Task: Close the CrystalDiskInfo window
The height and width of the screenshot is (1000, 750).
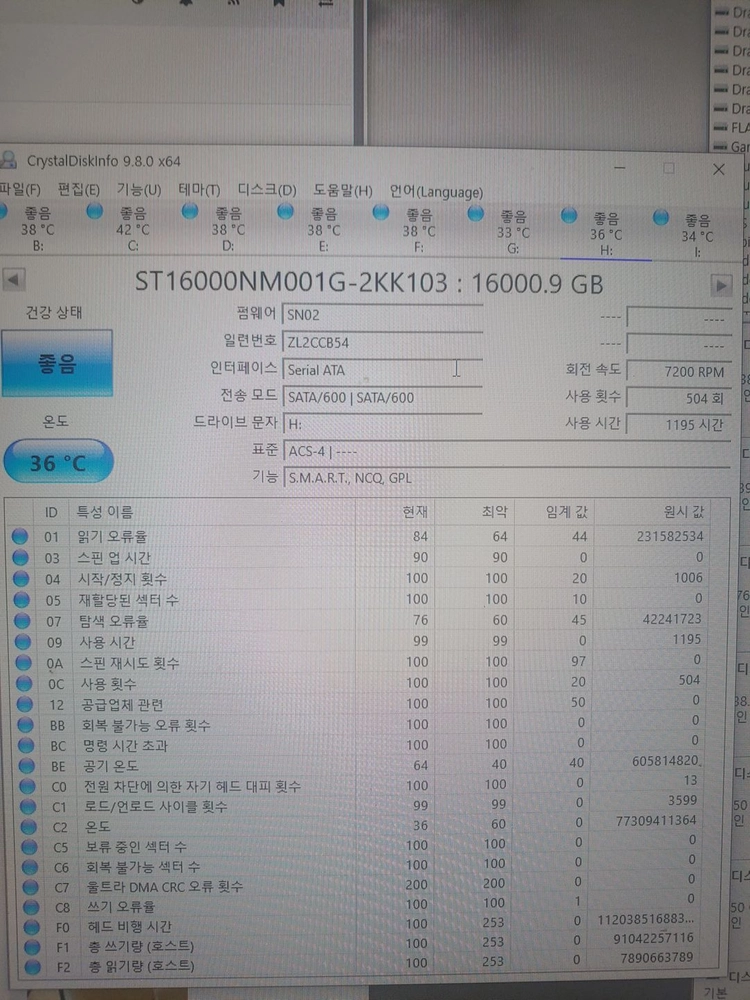Action: pos(719,169)
